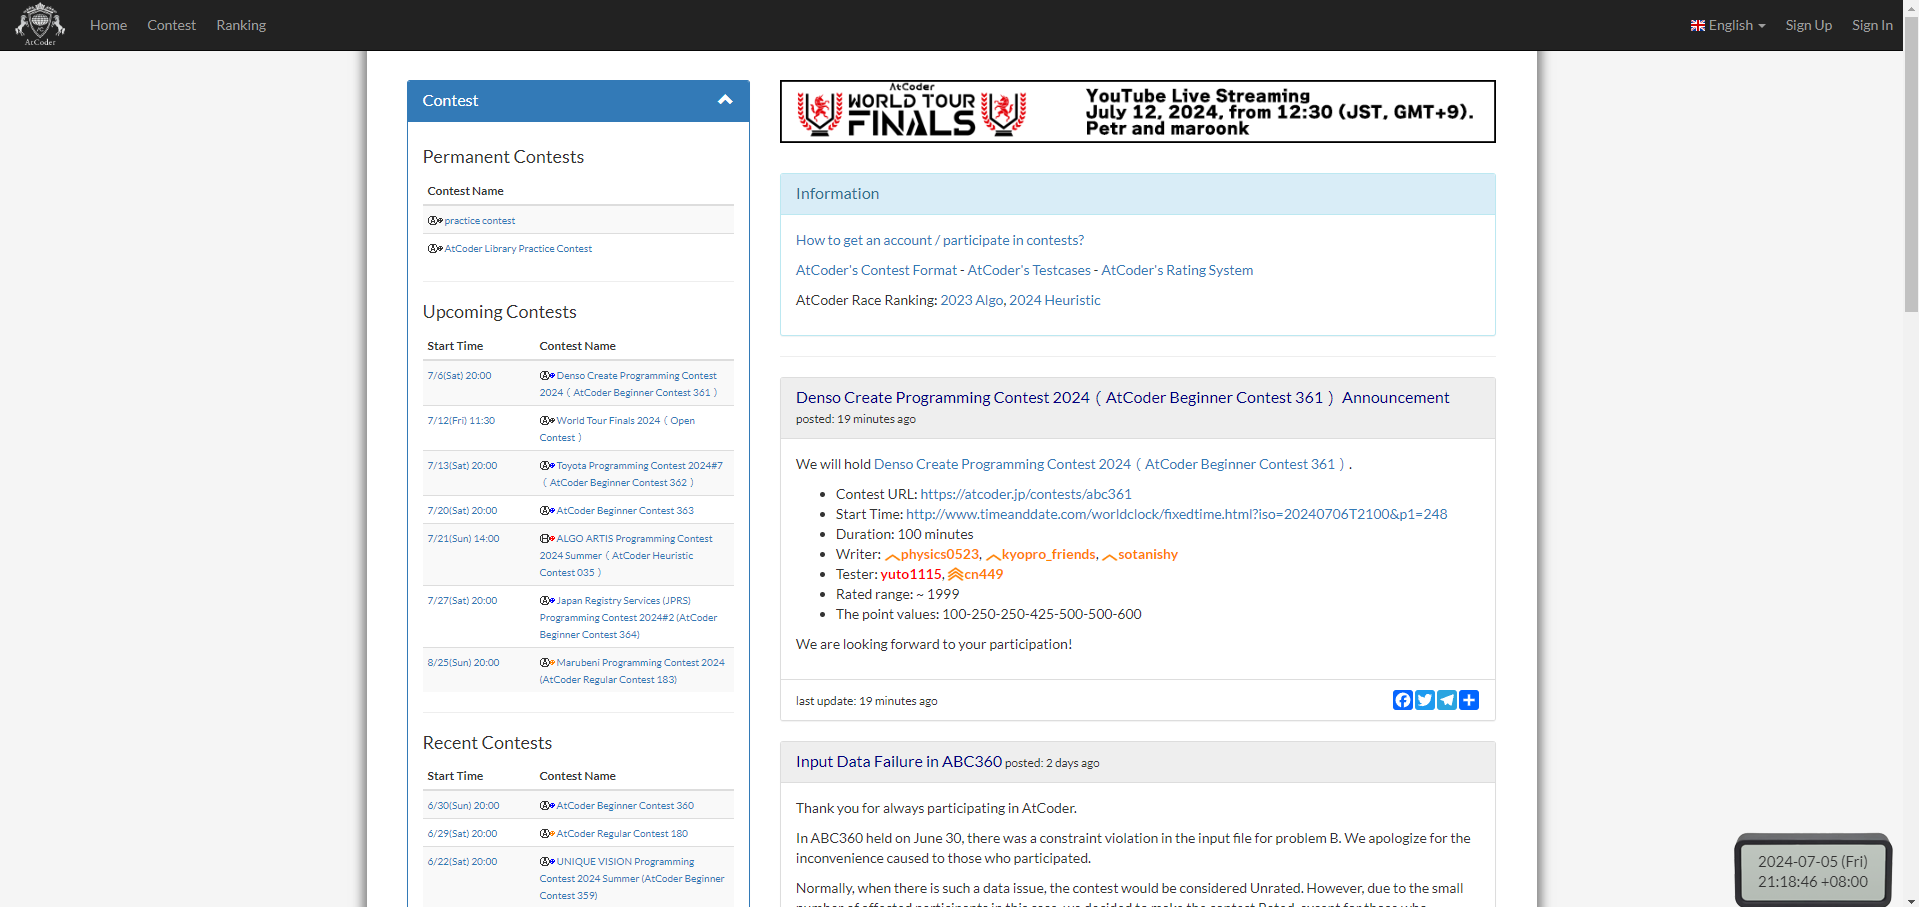Click the World Tour Finals banner

coord(1137,112)
